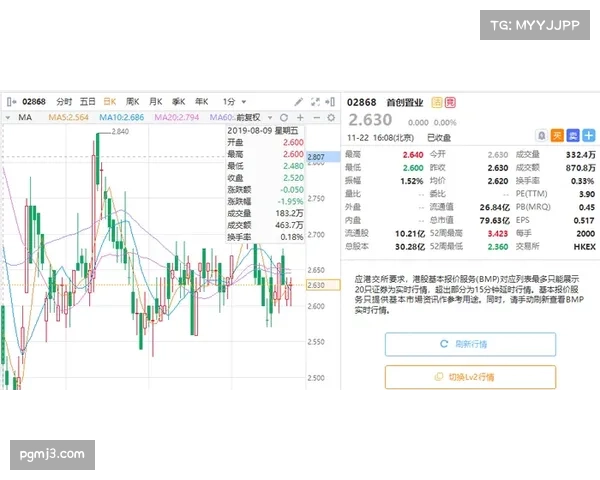Click the EPS value 0.517
The height and width of the screenshot is (480, 600).
[x=584, y=220]
